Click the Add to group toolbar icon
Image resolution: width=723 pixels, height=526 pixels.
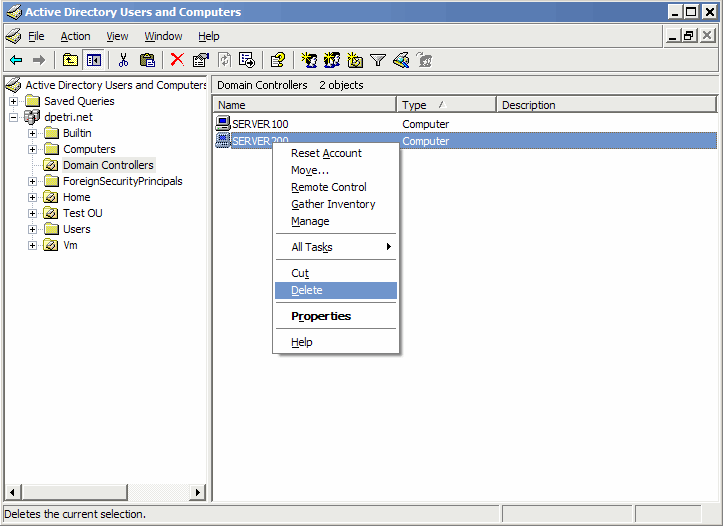coord(424,60)
